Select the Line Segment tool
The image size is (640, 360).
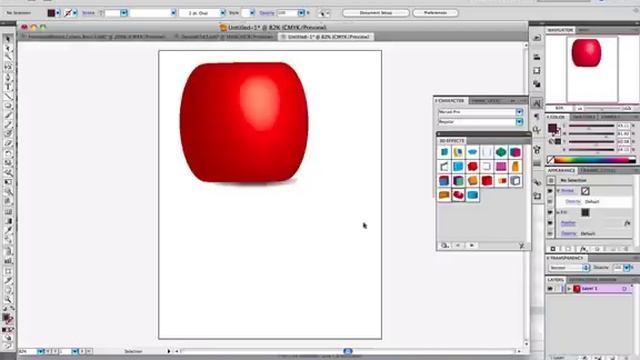(x=8, y=97)
